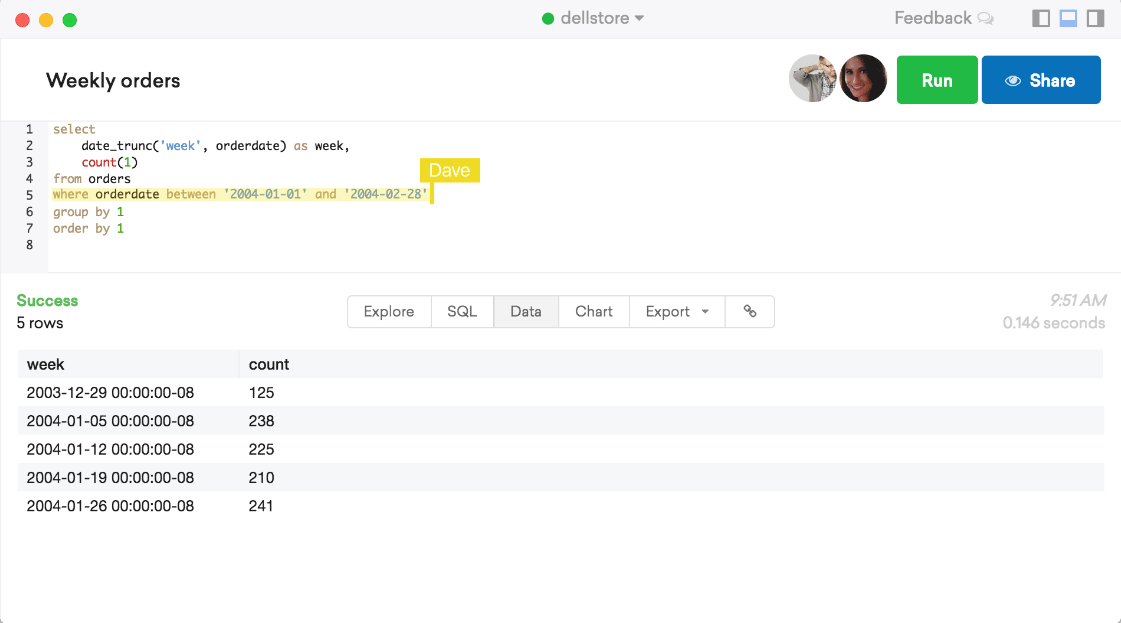Image resolution: width=1121 pixels, height=623 pixels.
Task: Copy the query link using the chain icon
Action: pos(750,311)
